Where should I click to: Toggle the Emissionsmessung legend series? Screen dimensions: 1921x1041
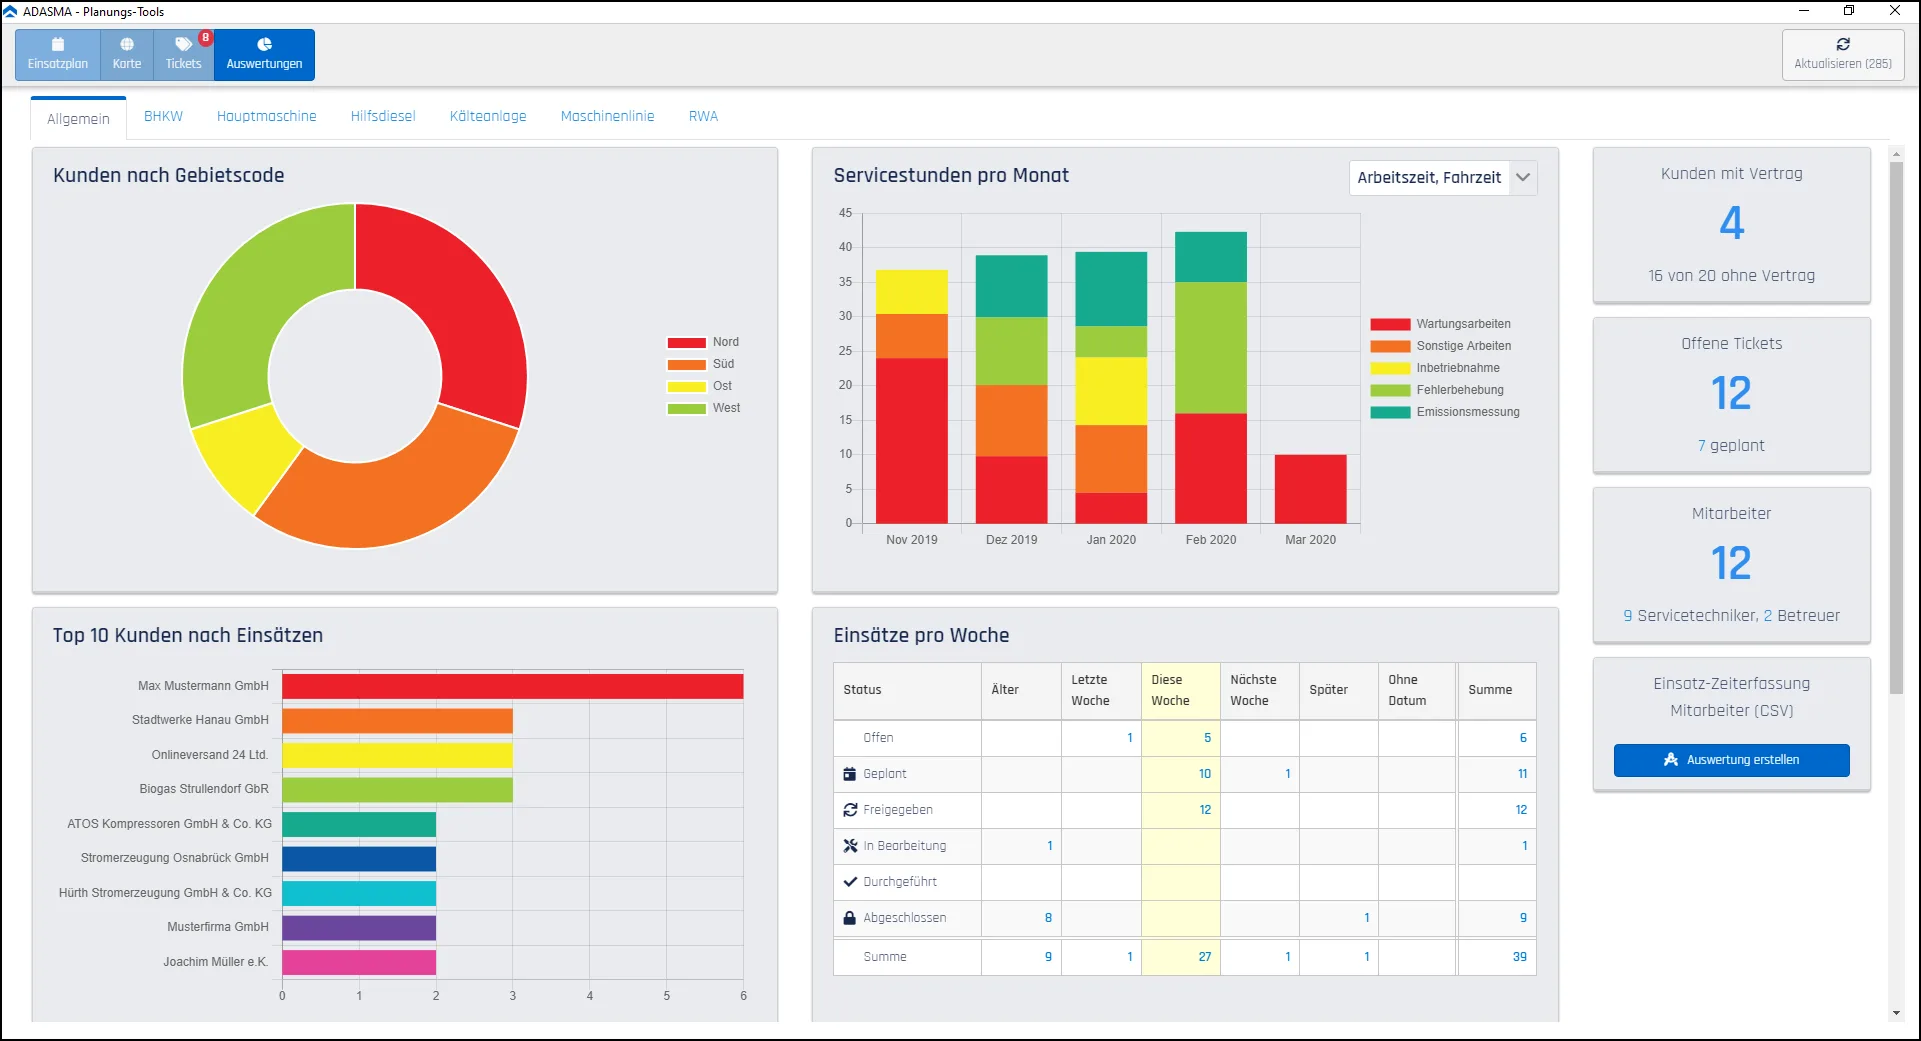click(1445, 412)
